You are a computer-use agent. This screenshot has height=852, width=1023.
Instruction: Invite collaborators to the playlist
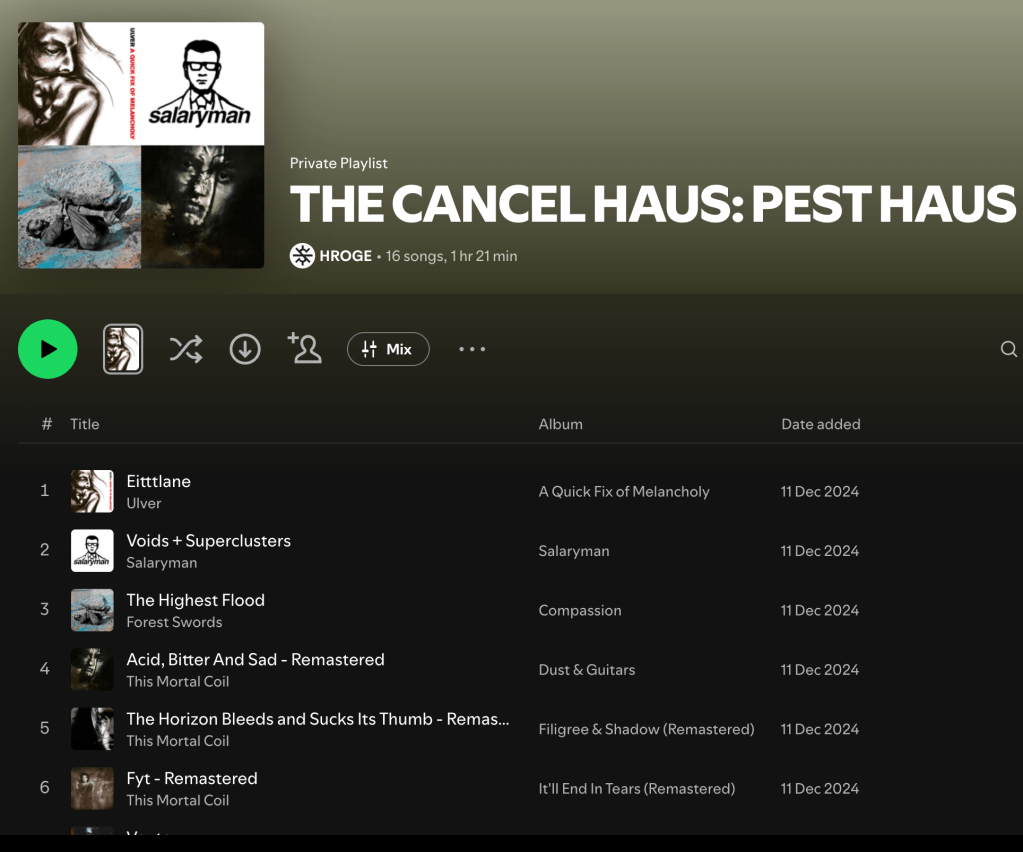pyautogui.click(x=305, y=348)
